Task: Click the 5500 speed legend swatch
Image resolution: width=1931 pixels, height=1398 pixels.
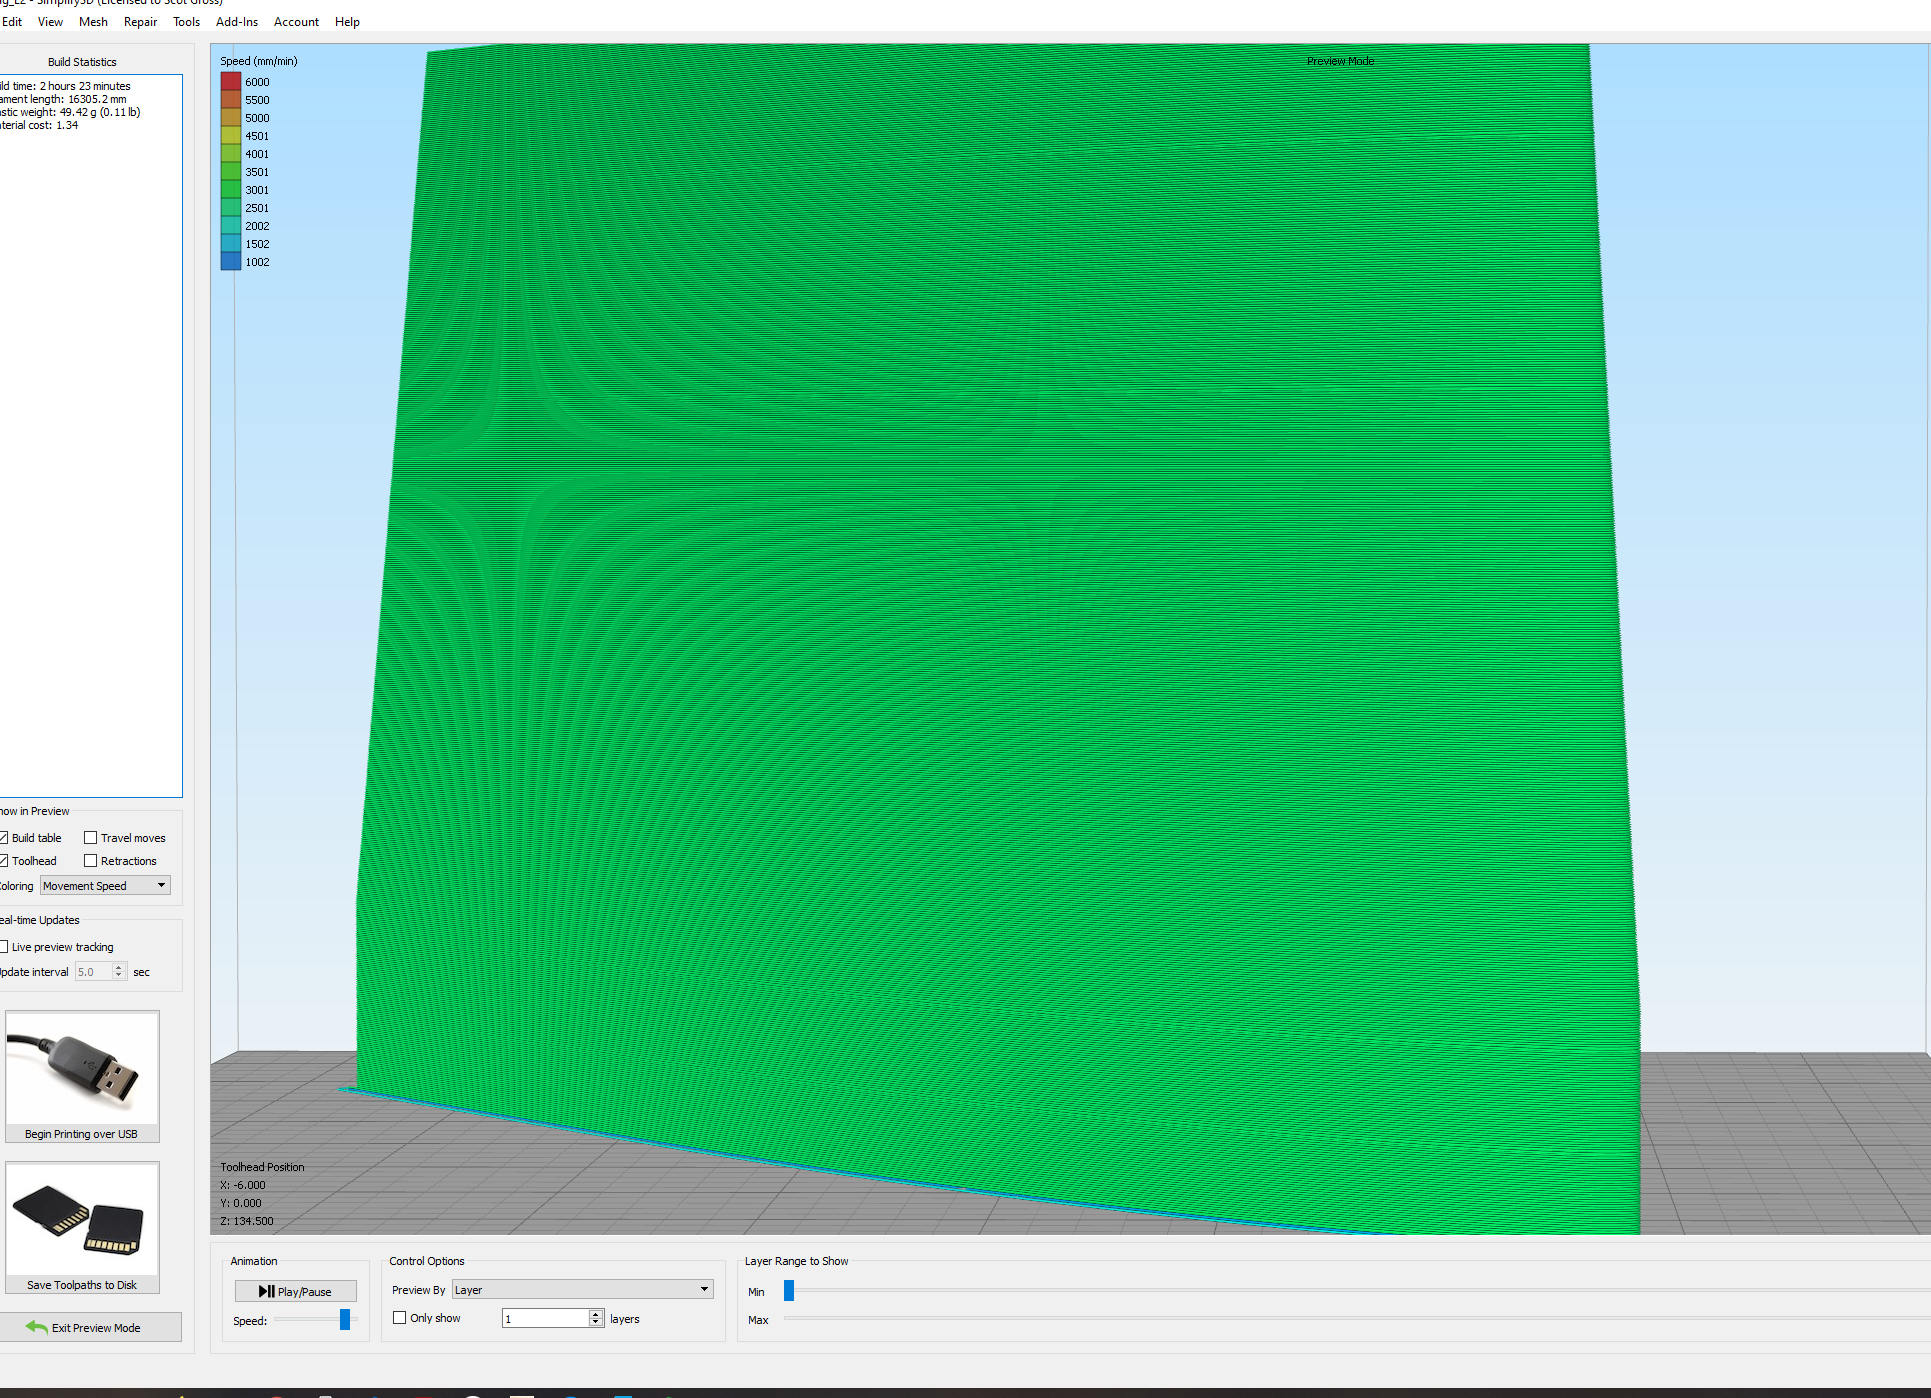Action: (231, 100)
